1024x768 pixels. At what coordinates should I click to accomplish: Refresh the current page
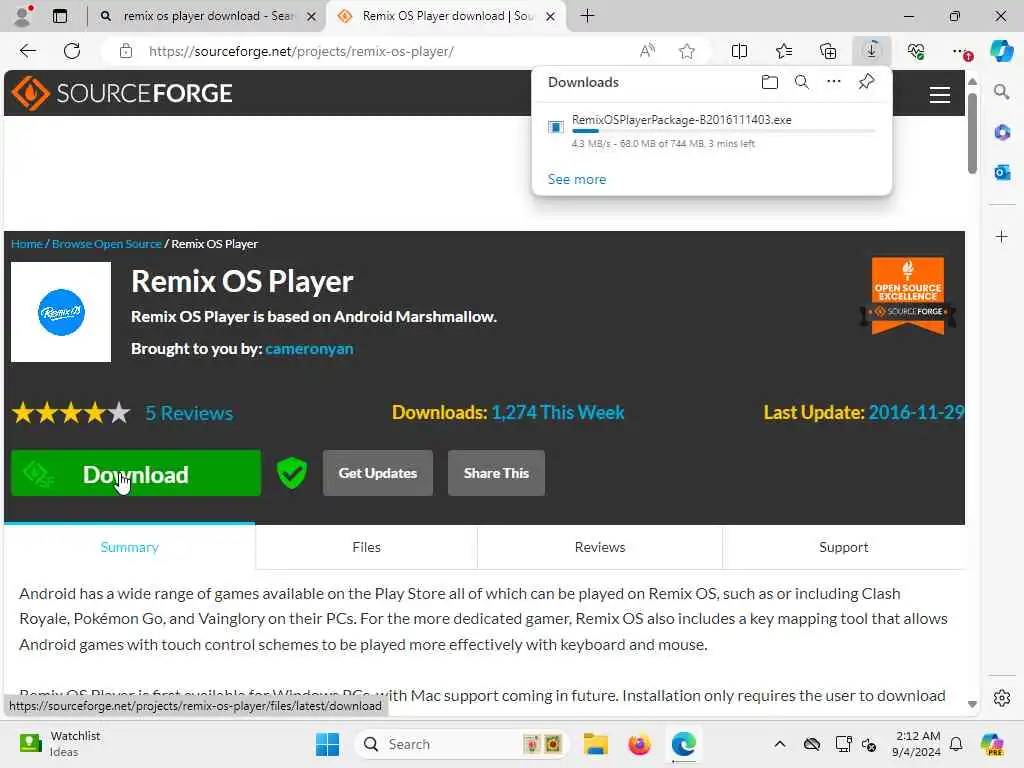tap(72, 51)
